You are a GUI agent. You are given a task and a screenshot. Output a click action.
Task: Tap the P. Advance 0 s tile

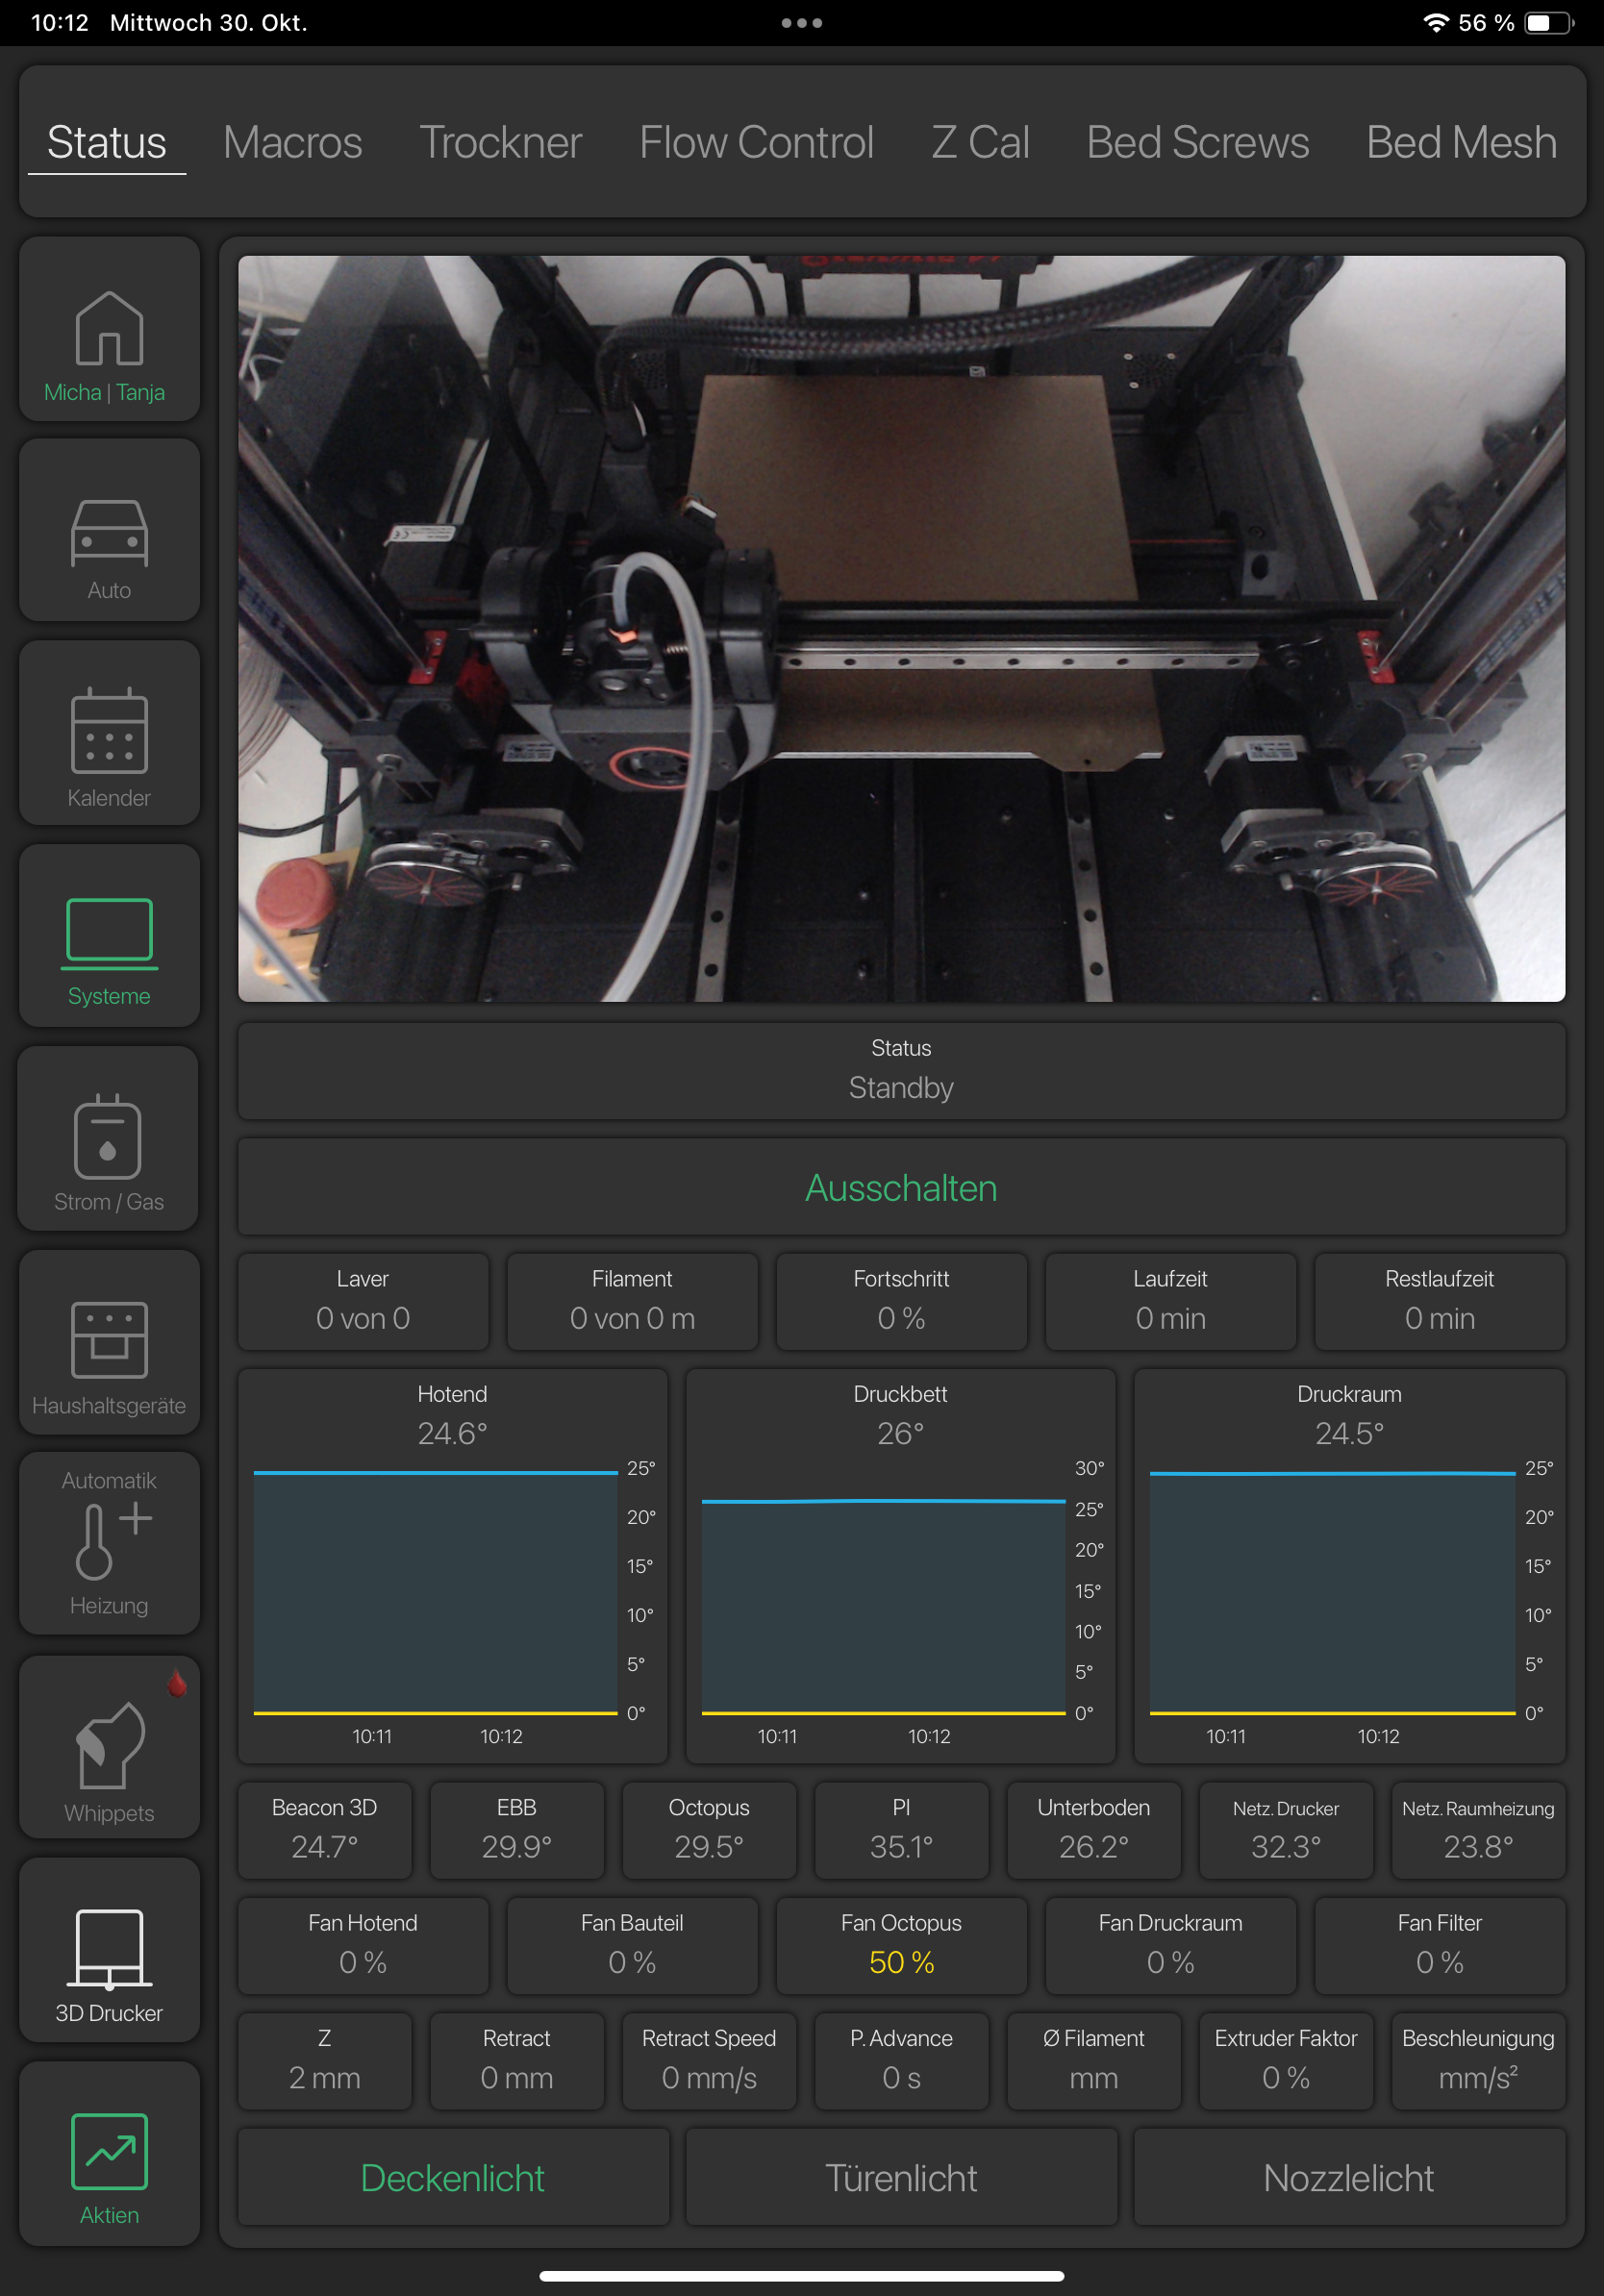pos(901,2061)
